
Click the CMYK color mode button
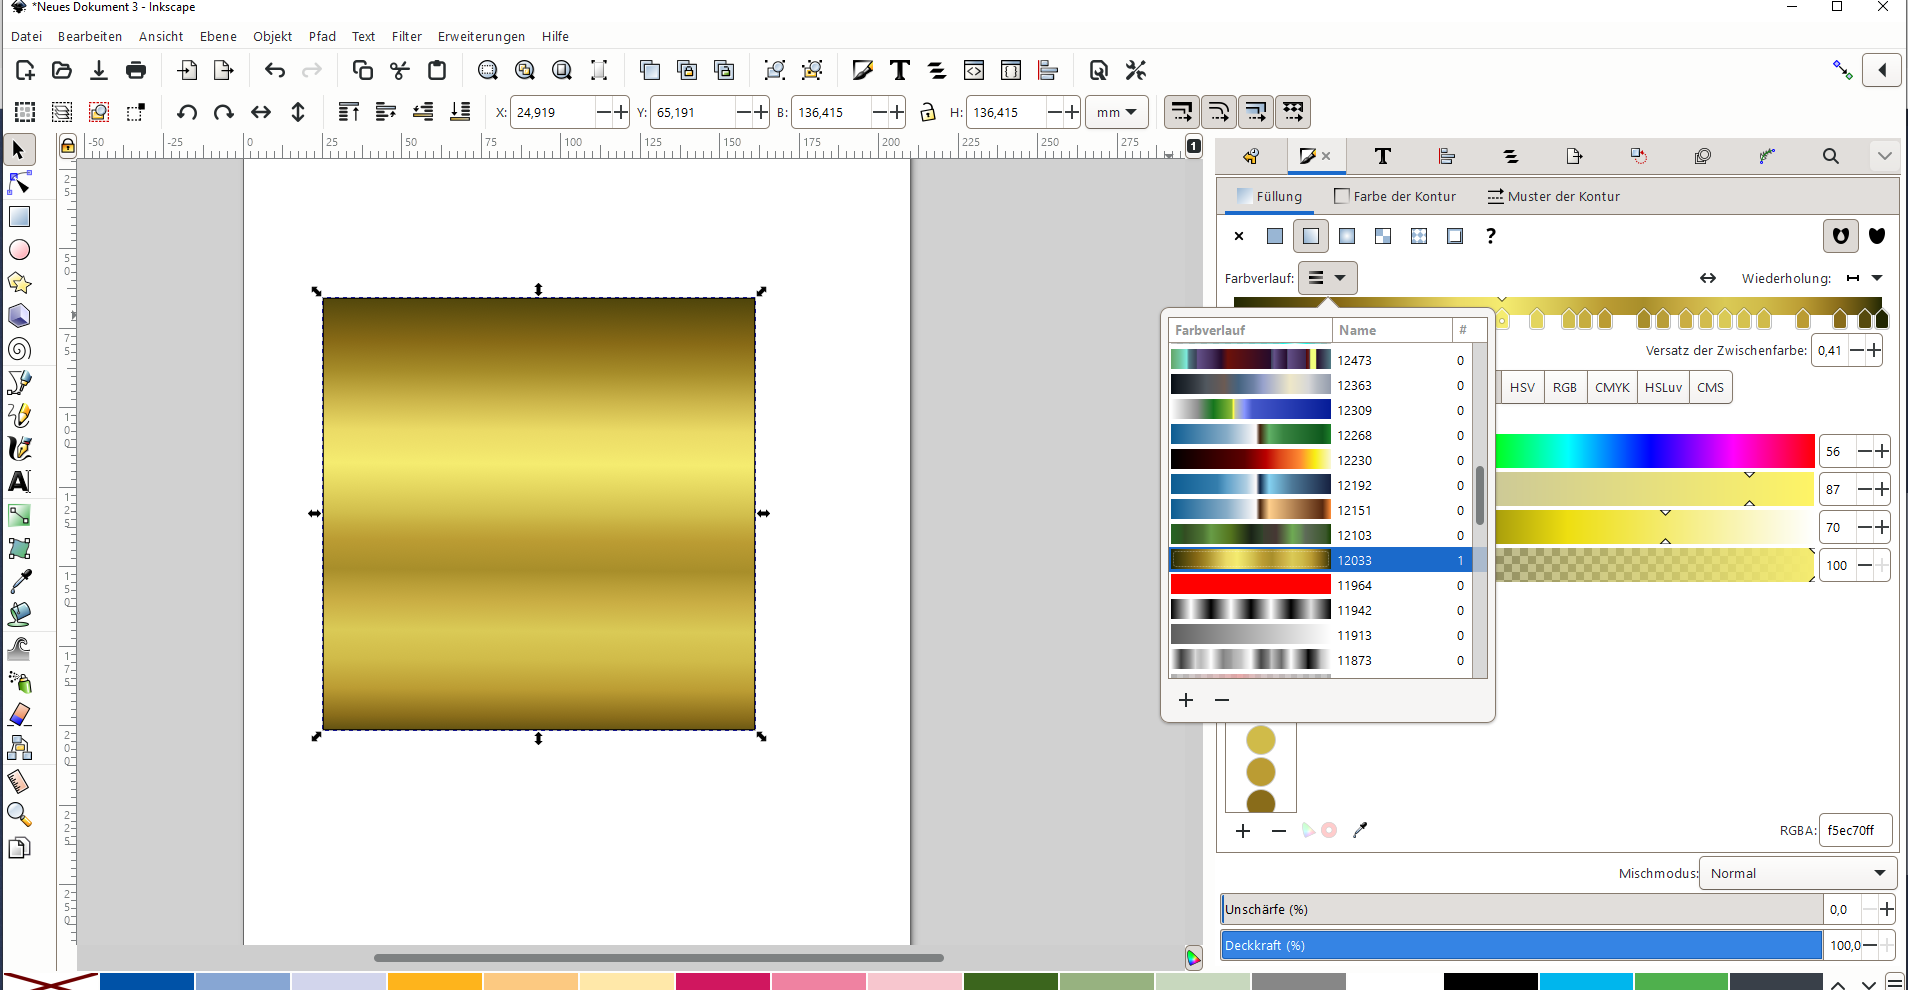click(1612, 387)
